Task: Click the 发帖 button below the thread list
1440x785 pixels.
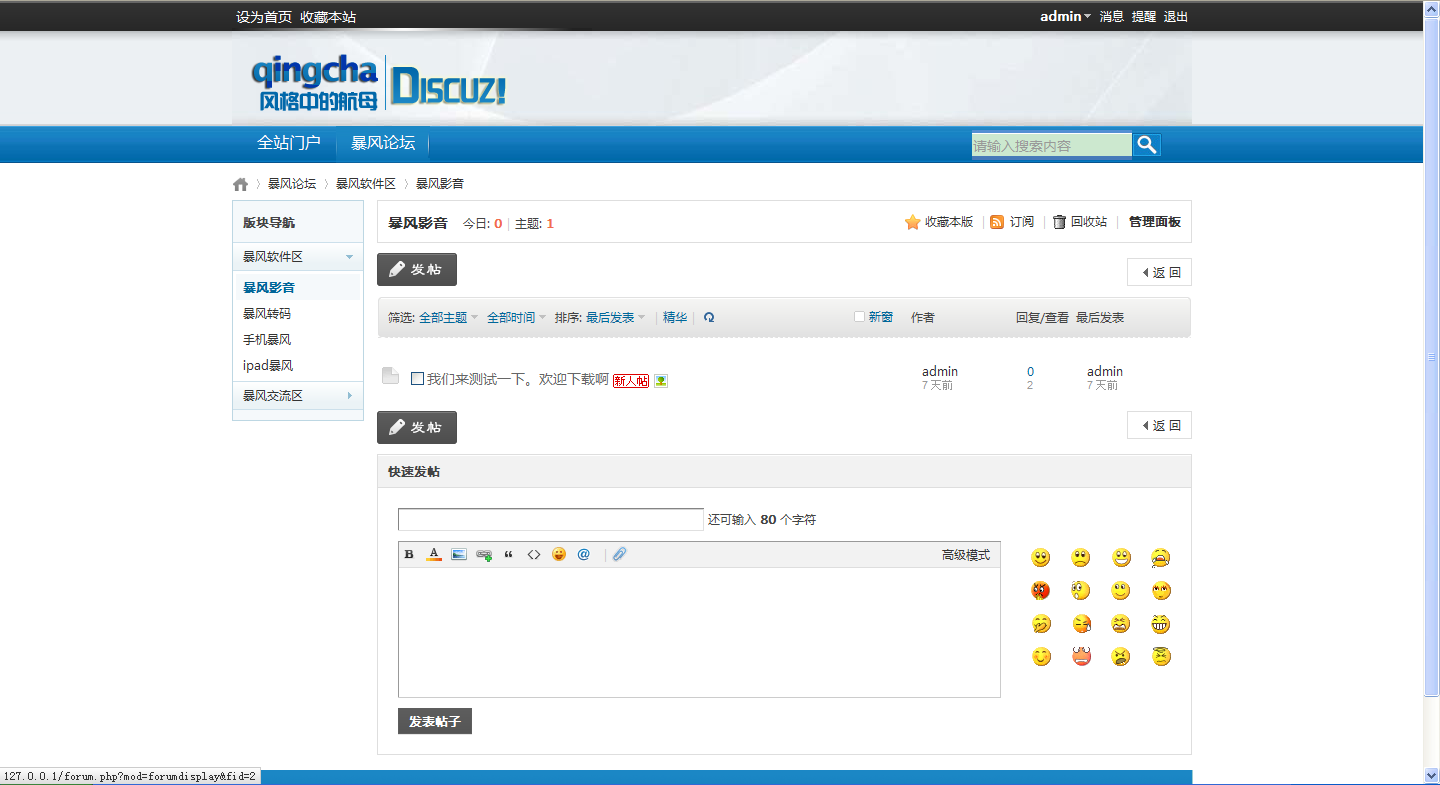Action: click(417, 427)
